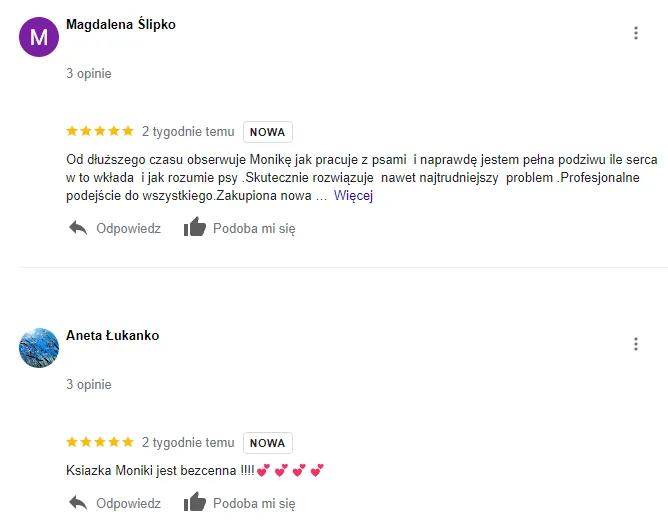The width and height of the screenshot is (668, 527).
Task: Click NOWA badge on Magdalena's review
Action: pos(268,132)
